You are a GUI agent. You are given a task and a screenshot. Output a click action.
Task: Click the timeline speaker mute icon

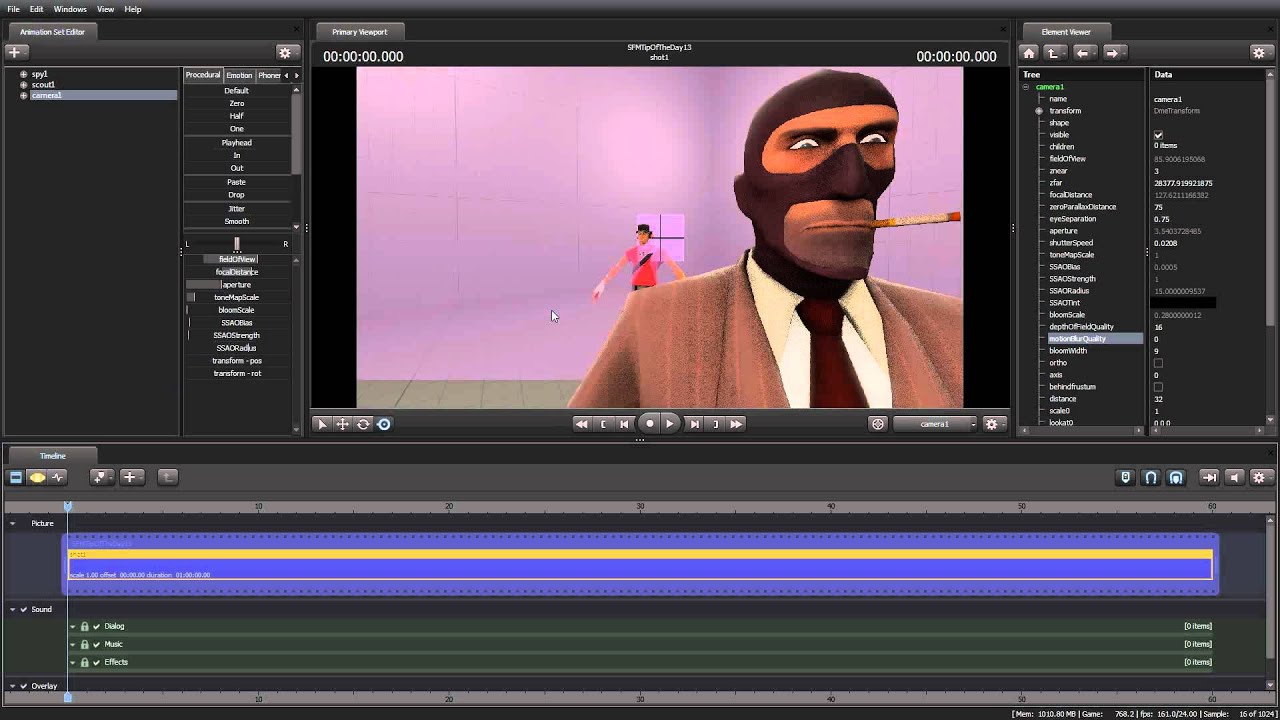[x=1234, y=477]
